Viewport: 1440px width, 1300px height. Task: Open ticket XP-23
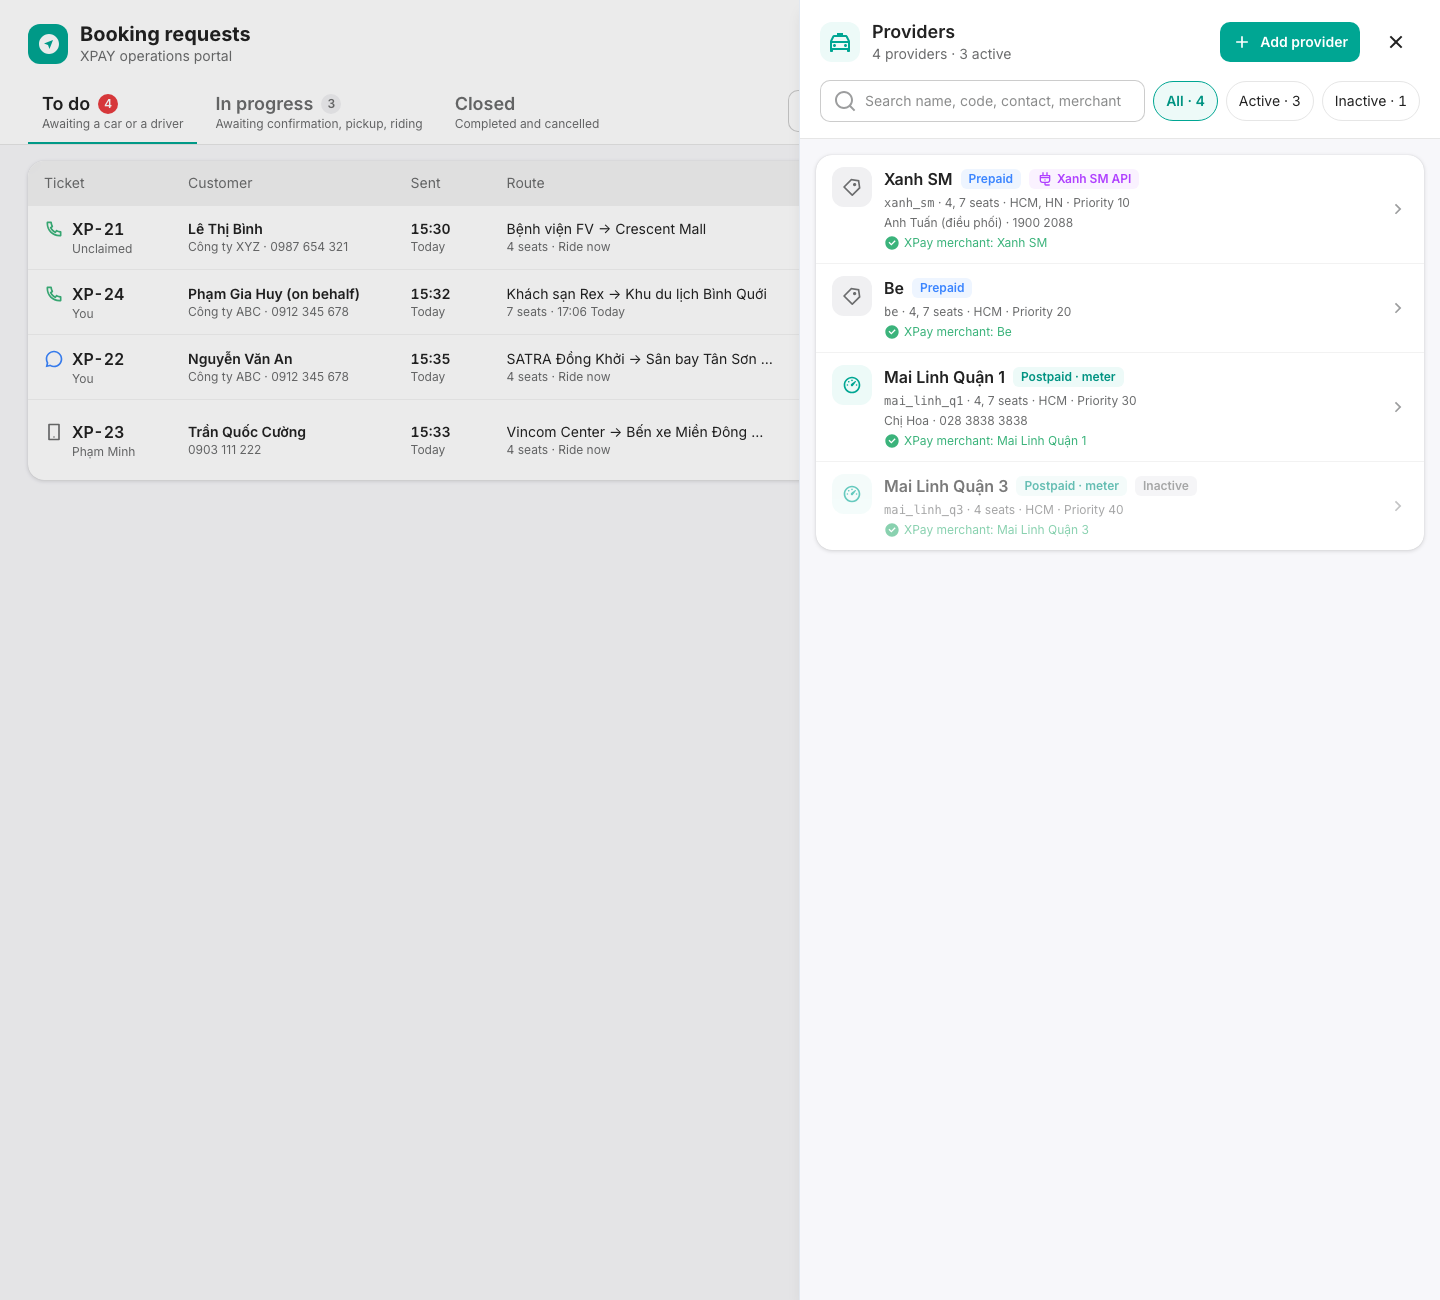(x=414, y=440)
